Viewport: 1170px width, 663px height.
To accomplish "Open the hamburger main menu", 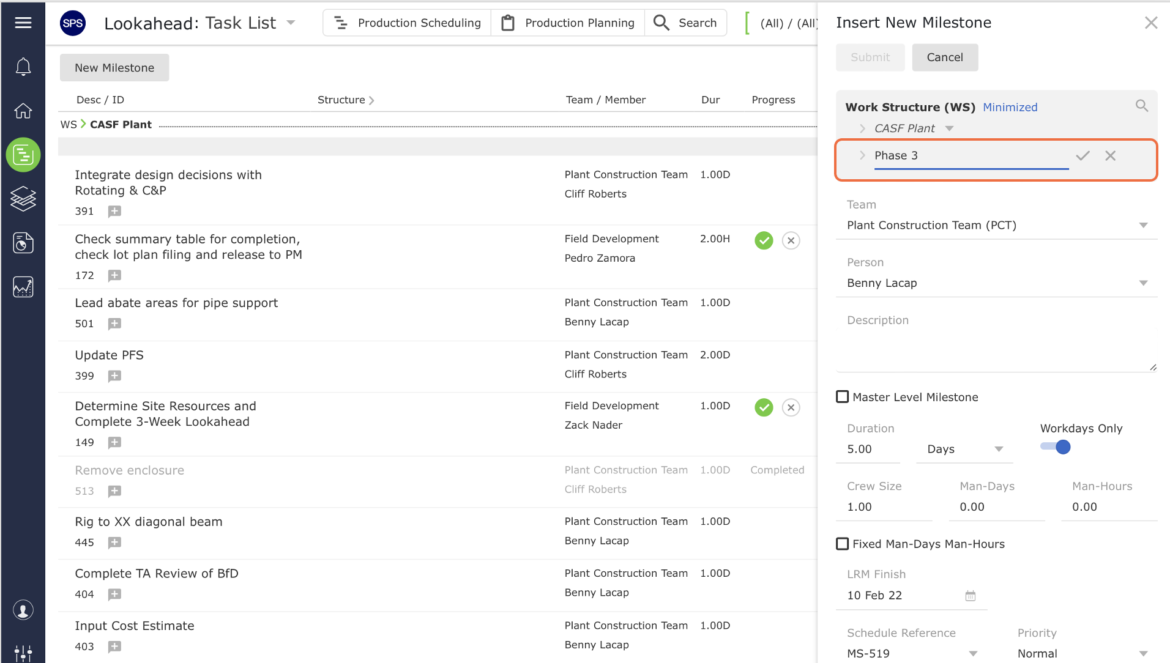I will coord(23,22).
